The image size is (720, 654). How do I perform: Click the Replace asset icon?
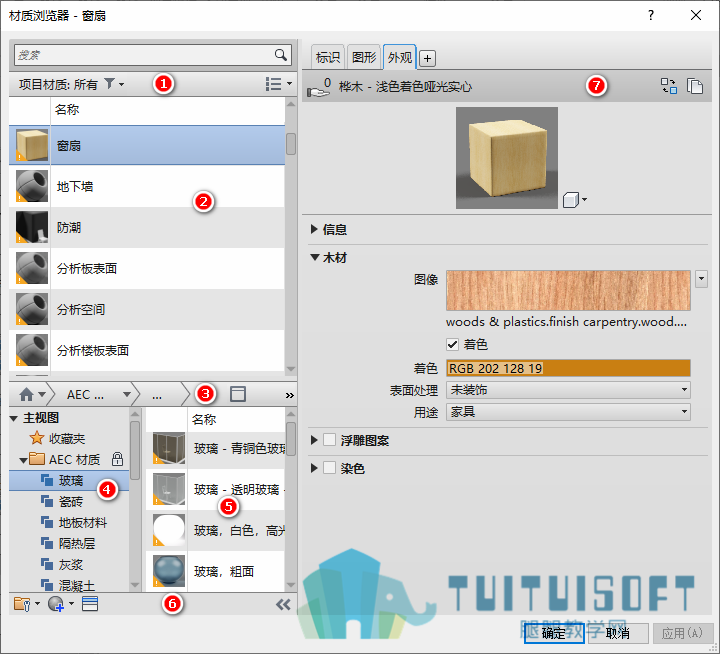[669, 86]
